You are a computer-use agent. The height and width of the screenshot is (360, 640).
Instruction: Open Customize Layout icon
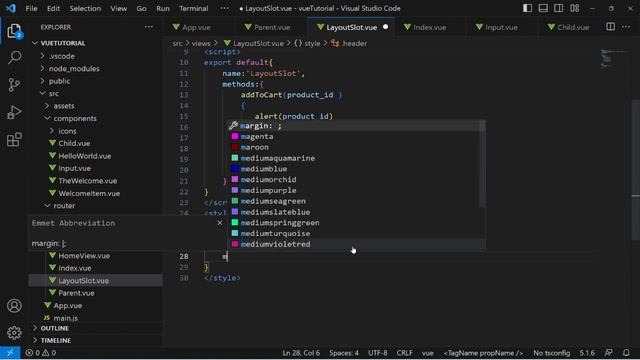pos(575,8)
